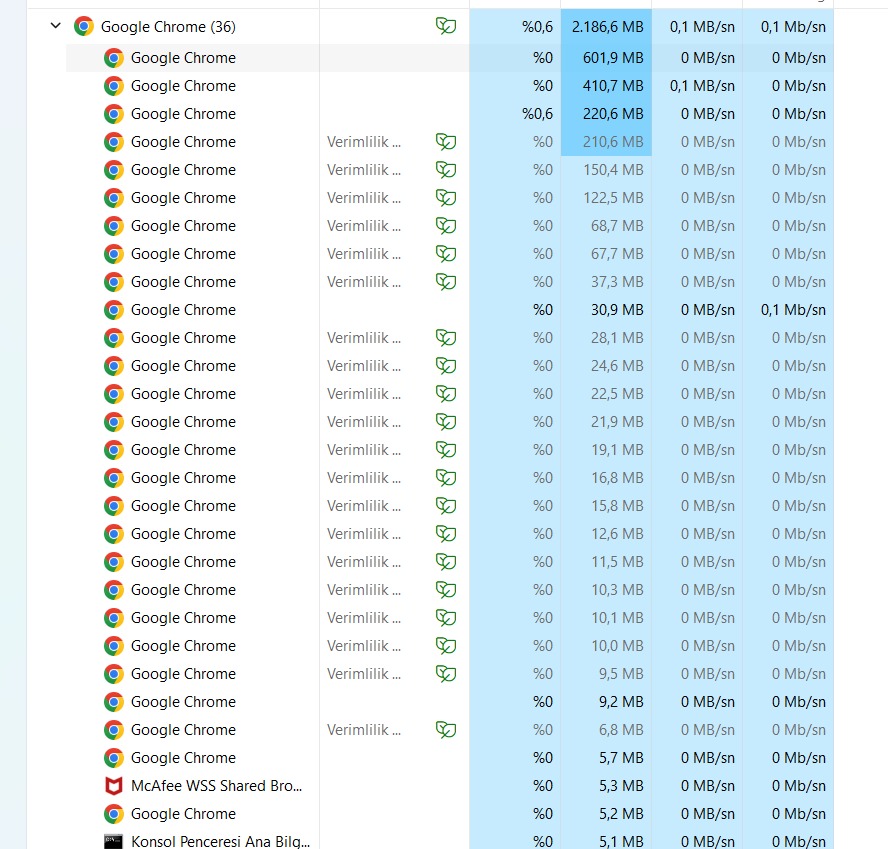Click the 9,2 MB memory value

click(x=621, y=702)
